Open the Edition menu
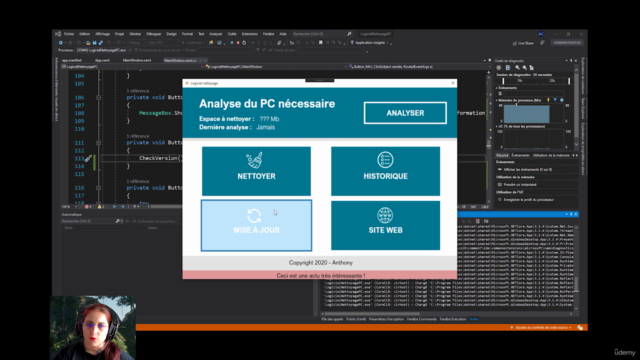 coord(84,34)
